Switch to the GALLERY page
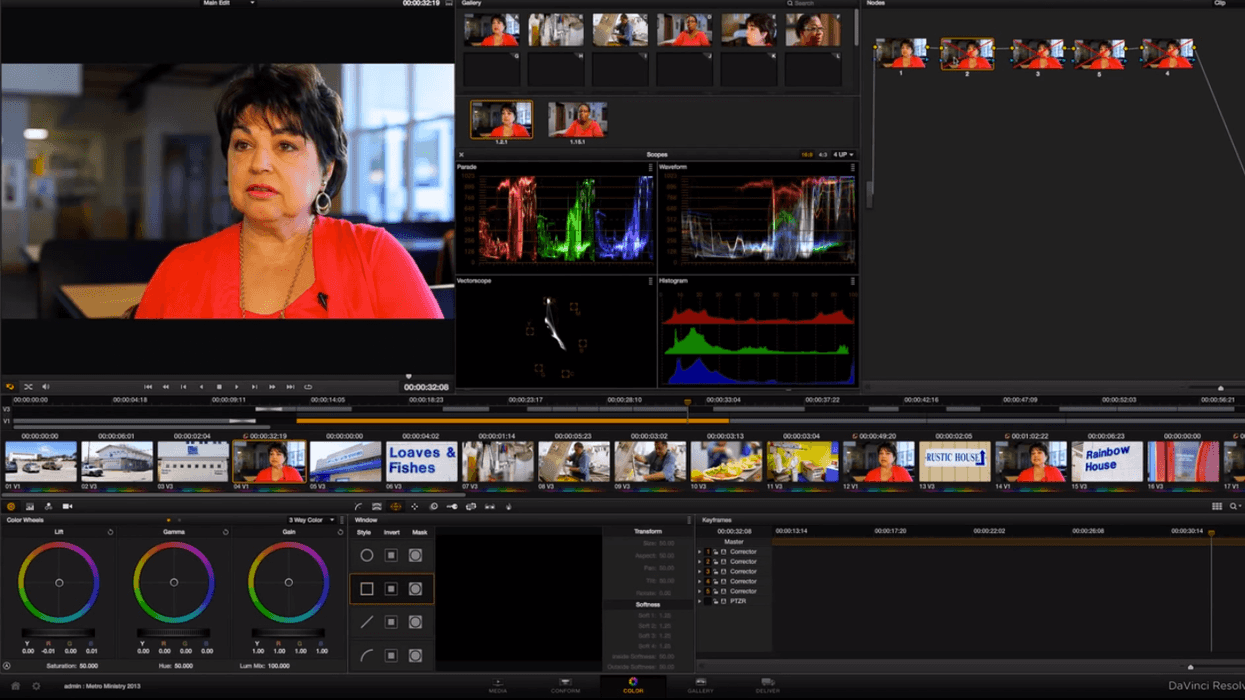Viewport: 1245px width, 700px height. (x=700, y=686)
